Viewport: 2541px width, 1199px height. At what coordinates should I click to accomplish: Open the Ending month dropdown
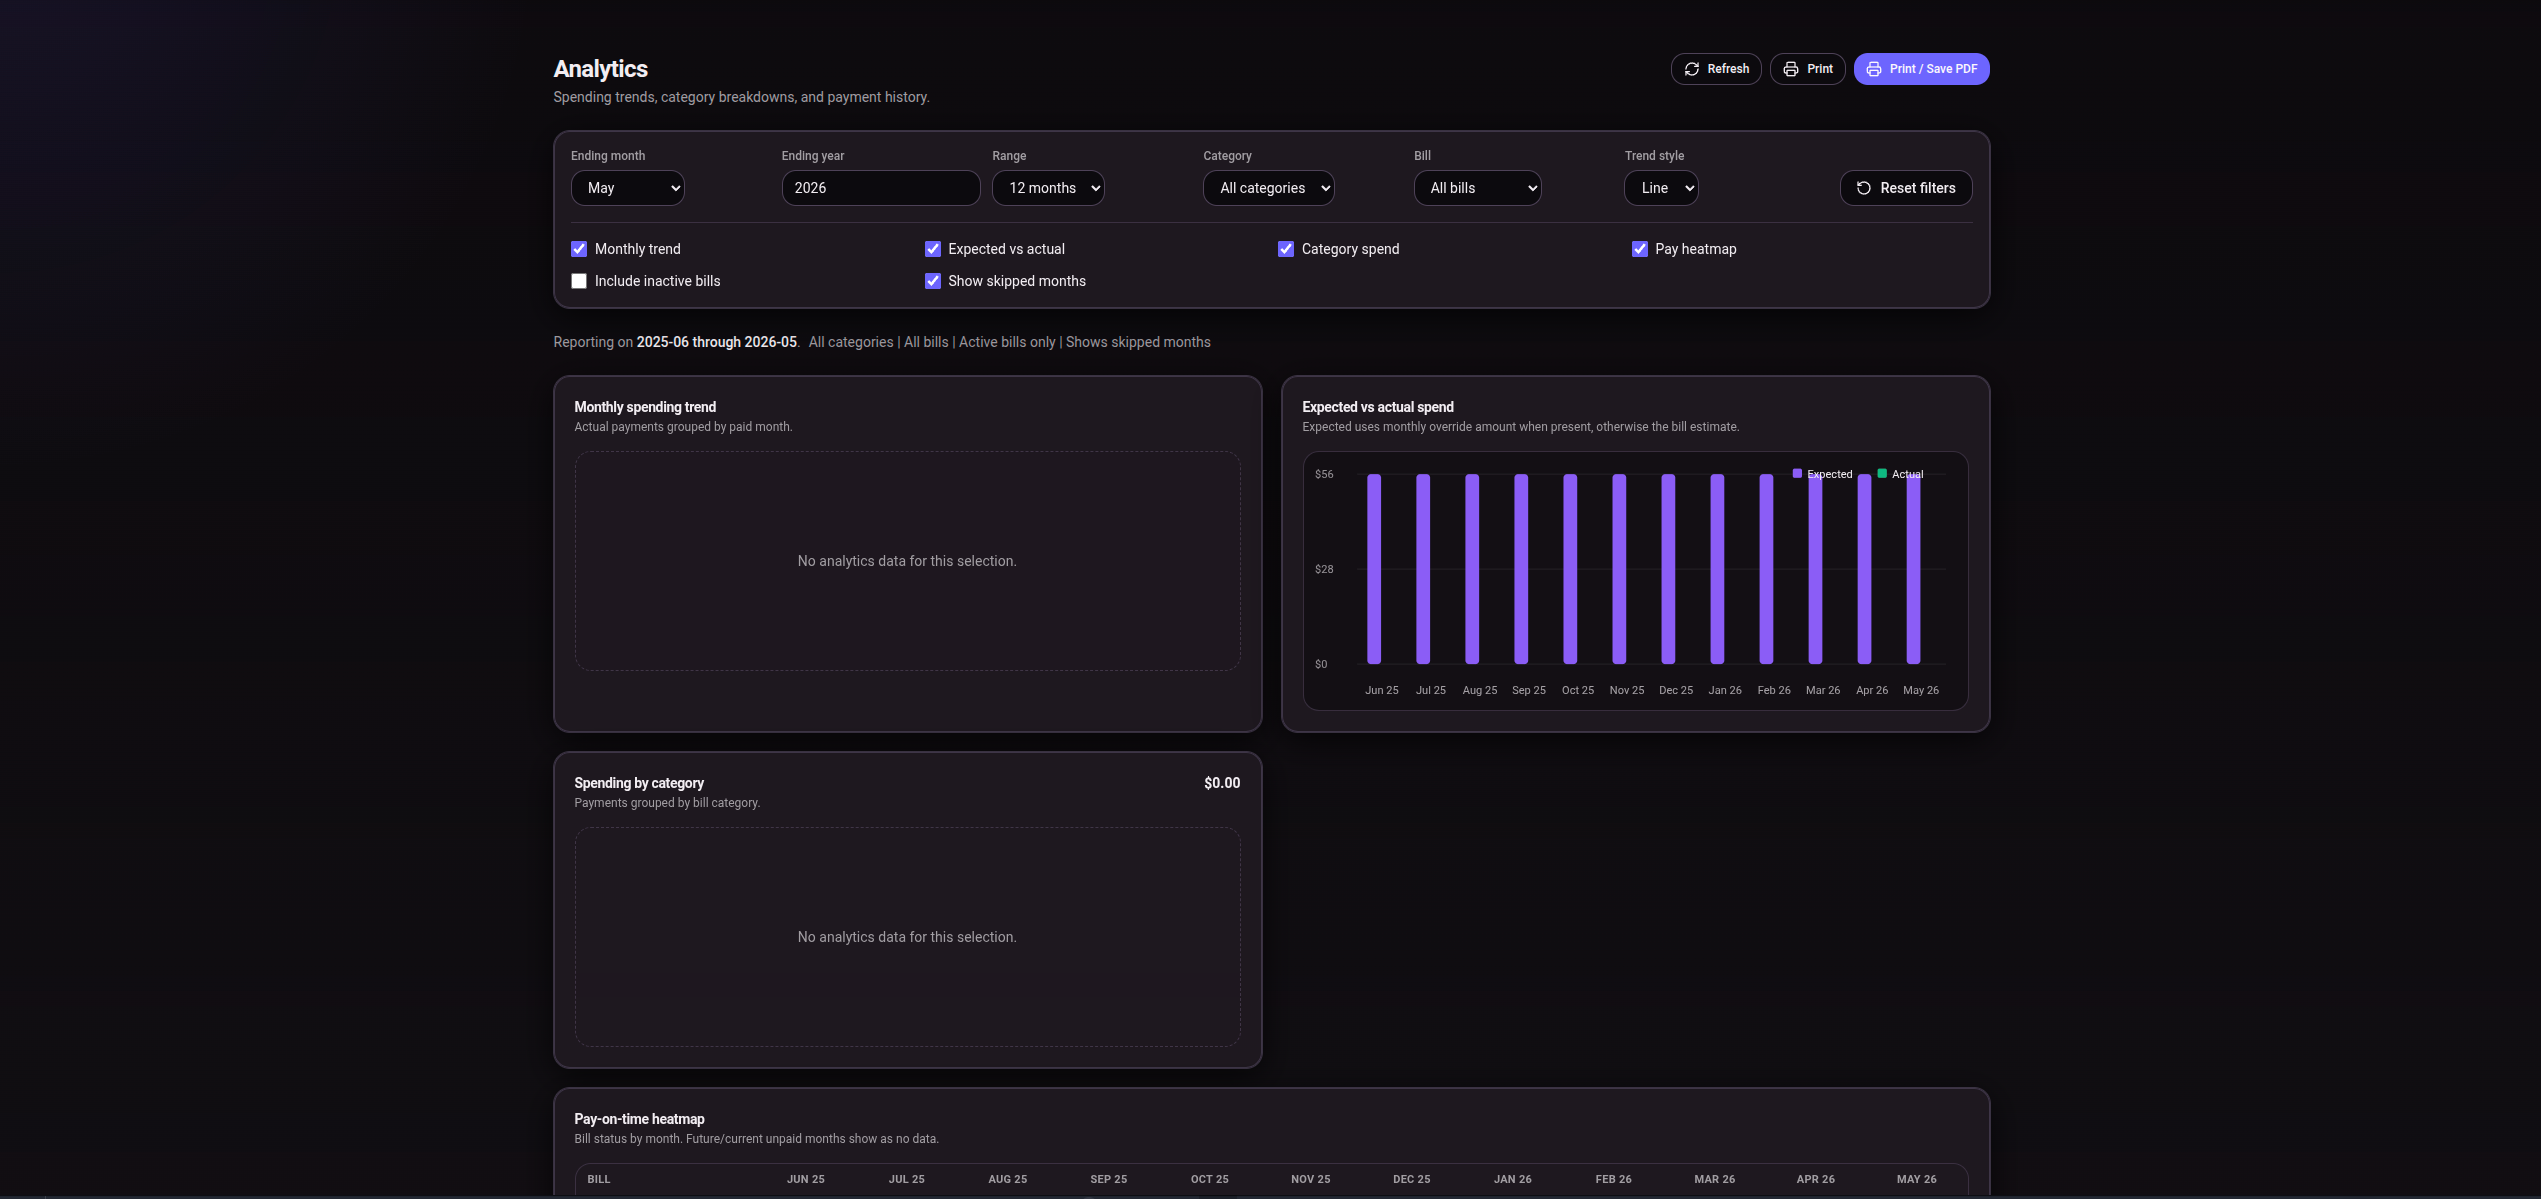point(628,188)
